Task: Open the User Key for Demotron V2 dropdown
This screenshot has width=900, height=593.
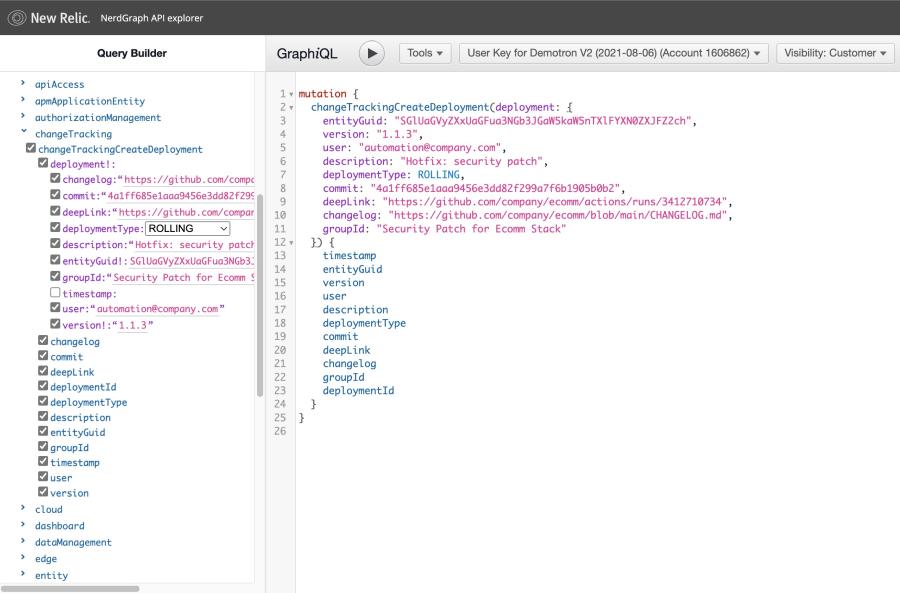Action: click(613, 53)
